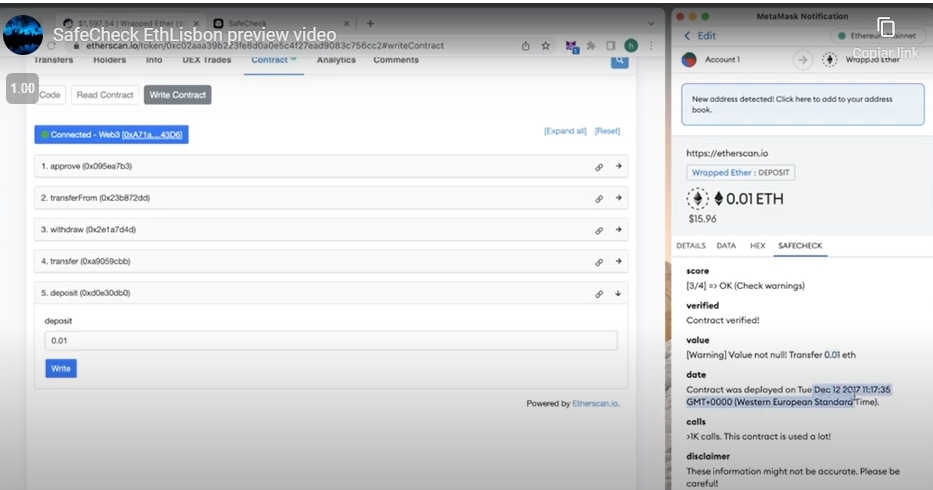Open the Analytics tab
The image size is (933, 490).
click(336, 60)
